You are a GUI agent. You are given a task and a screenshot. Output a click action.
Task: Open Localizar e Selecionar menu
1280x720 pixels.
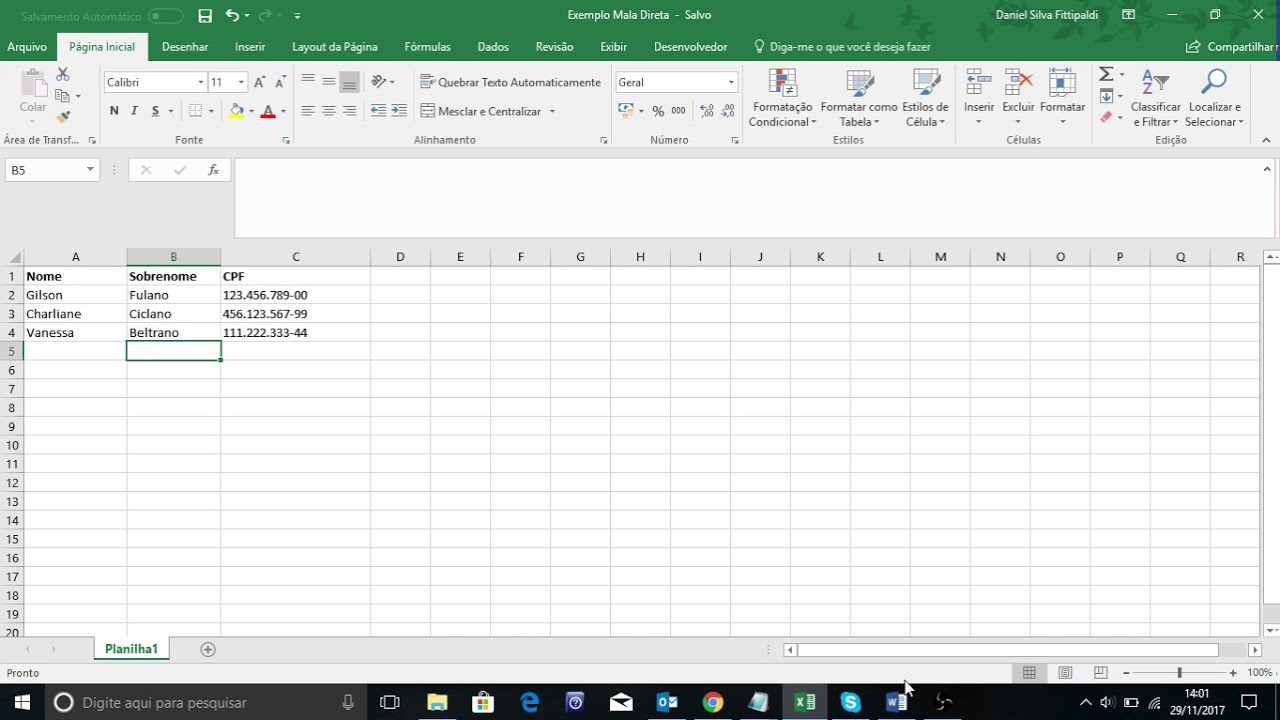pos(1214,98)
